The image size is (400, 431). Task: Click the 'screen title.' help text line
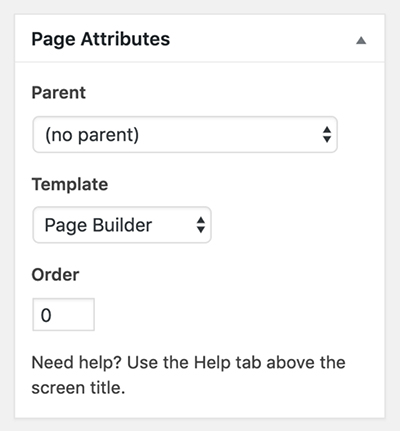click(78, 388)
